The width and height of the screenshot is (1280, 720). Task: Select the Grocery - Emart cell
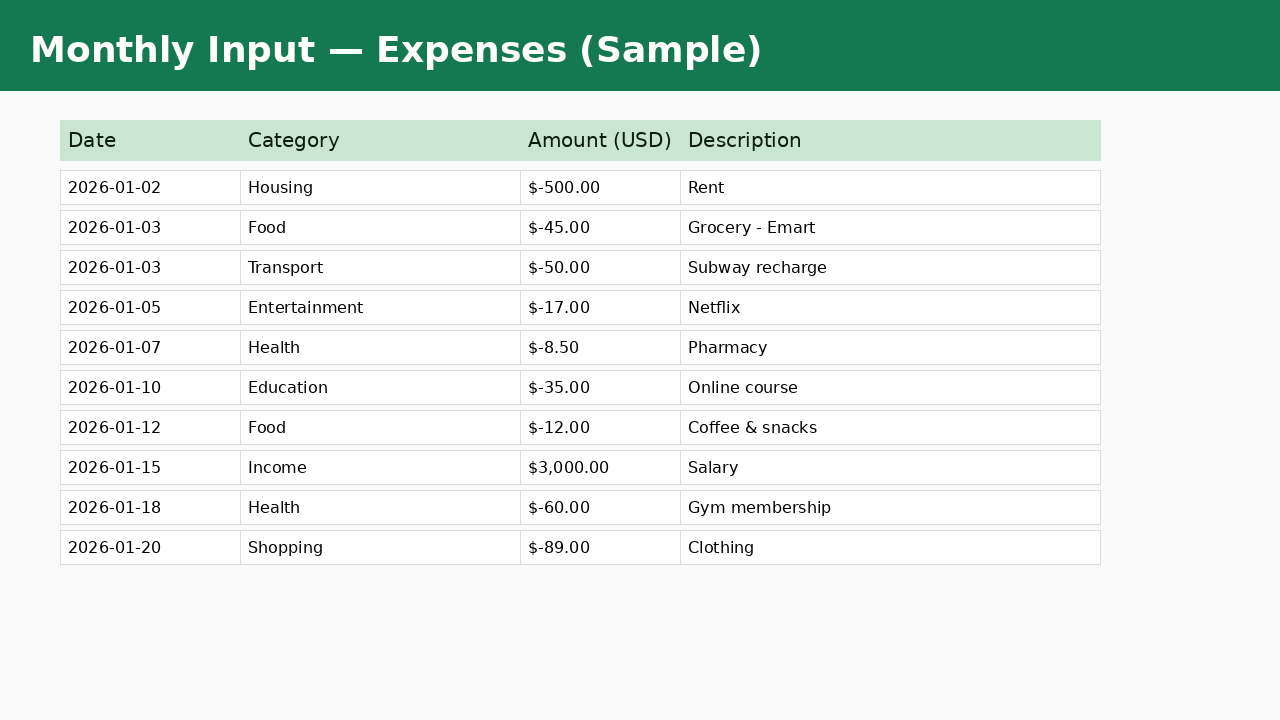pos(751,228)
